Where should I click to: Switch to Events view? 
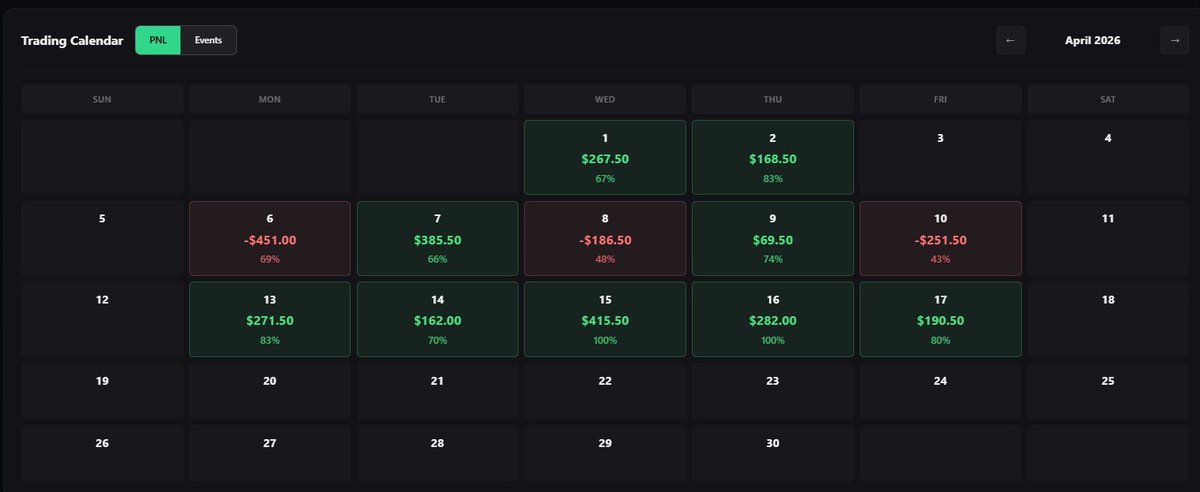click(208, 40)
